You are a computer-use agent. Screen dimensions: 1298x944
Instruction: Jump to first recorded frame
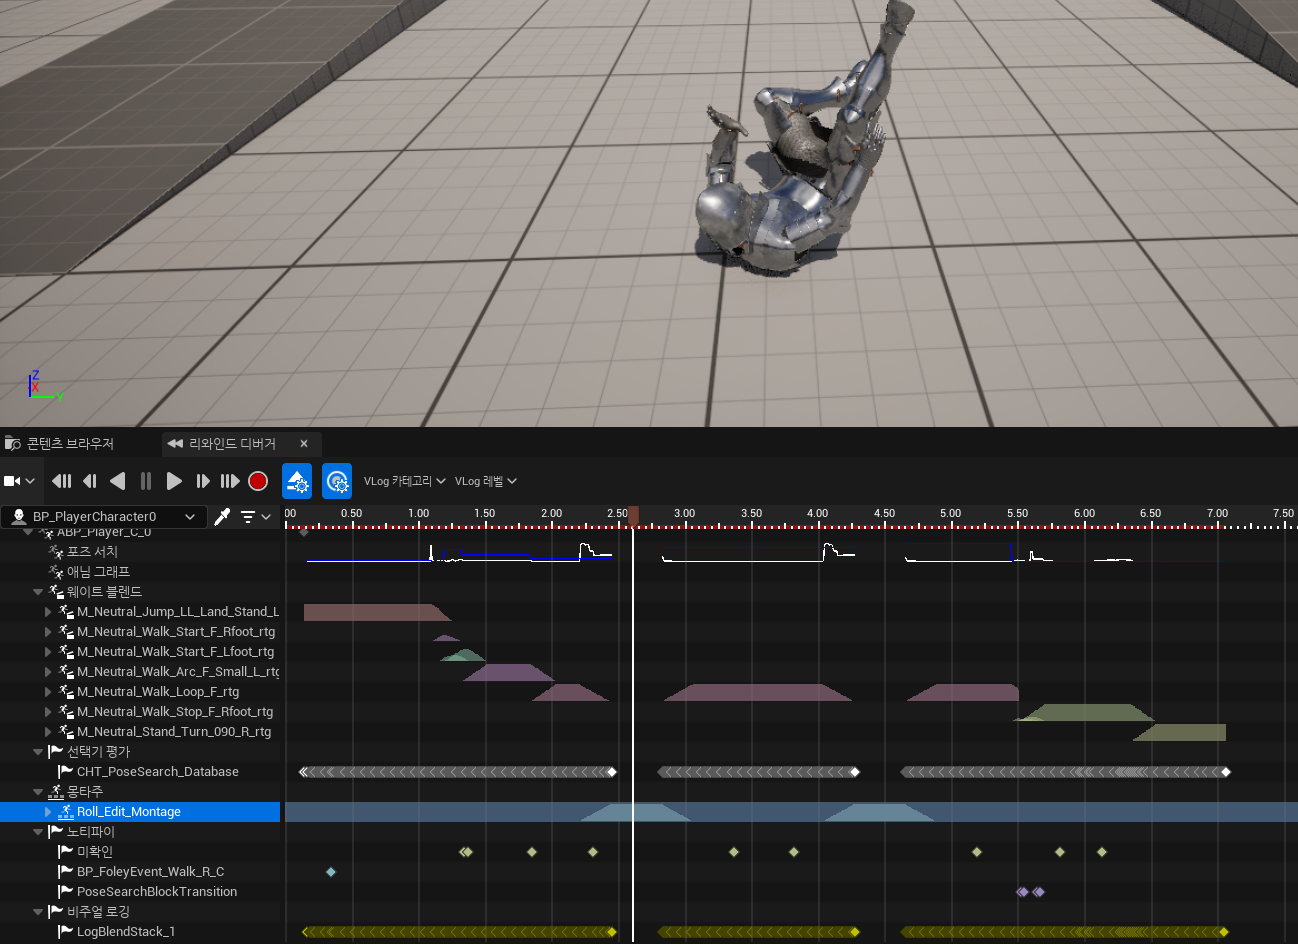[x=61, y=481]
